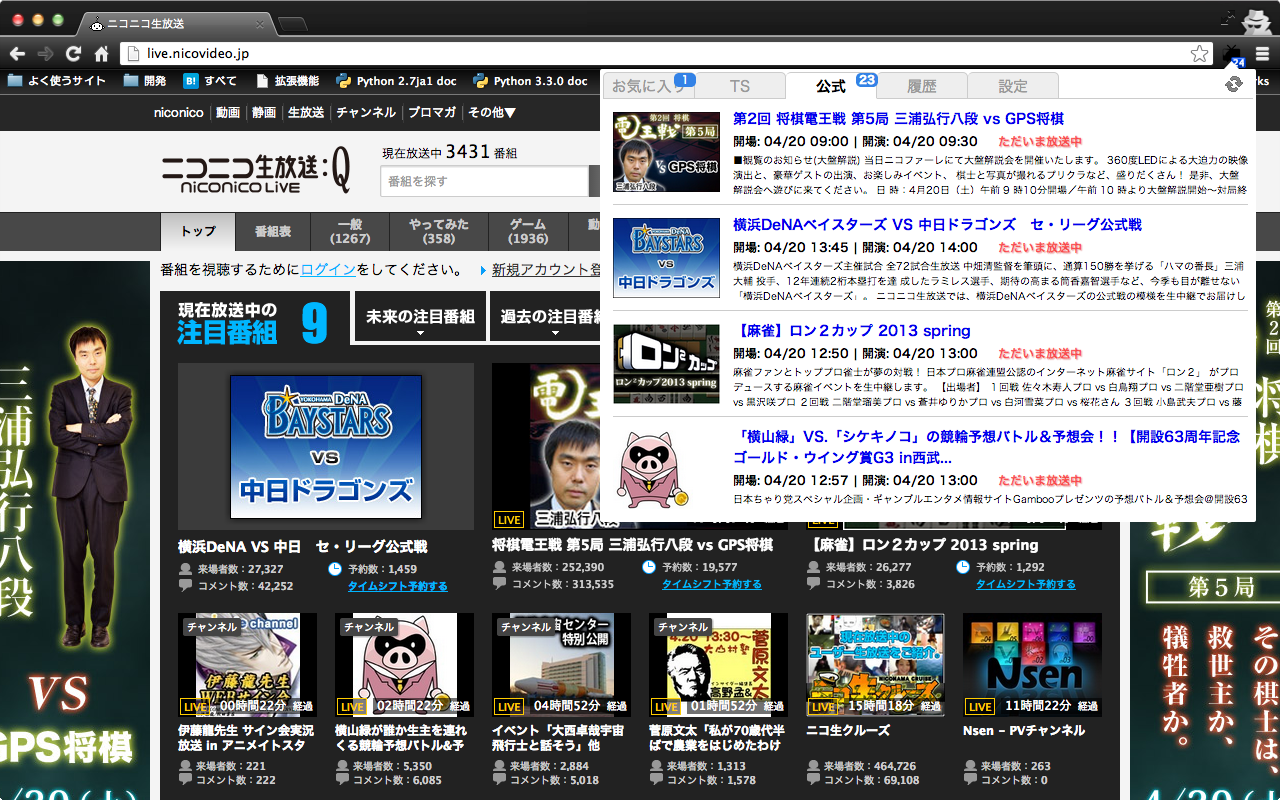Image resolution: width=1280 pixels, height=800 pixels.
Task: Open the Chrome menu hamburger icon
Action: pyautogui.click(x=1263, y=54)
